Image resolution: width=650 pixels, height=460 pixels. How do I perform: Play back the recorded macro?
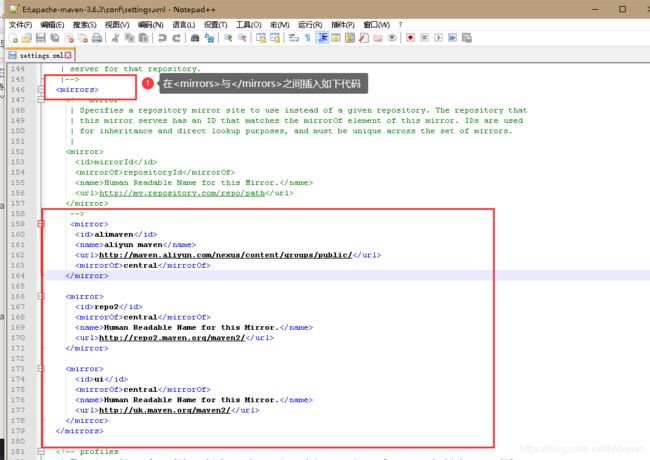439,38
